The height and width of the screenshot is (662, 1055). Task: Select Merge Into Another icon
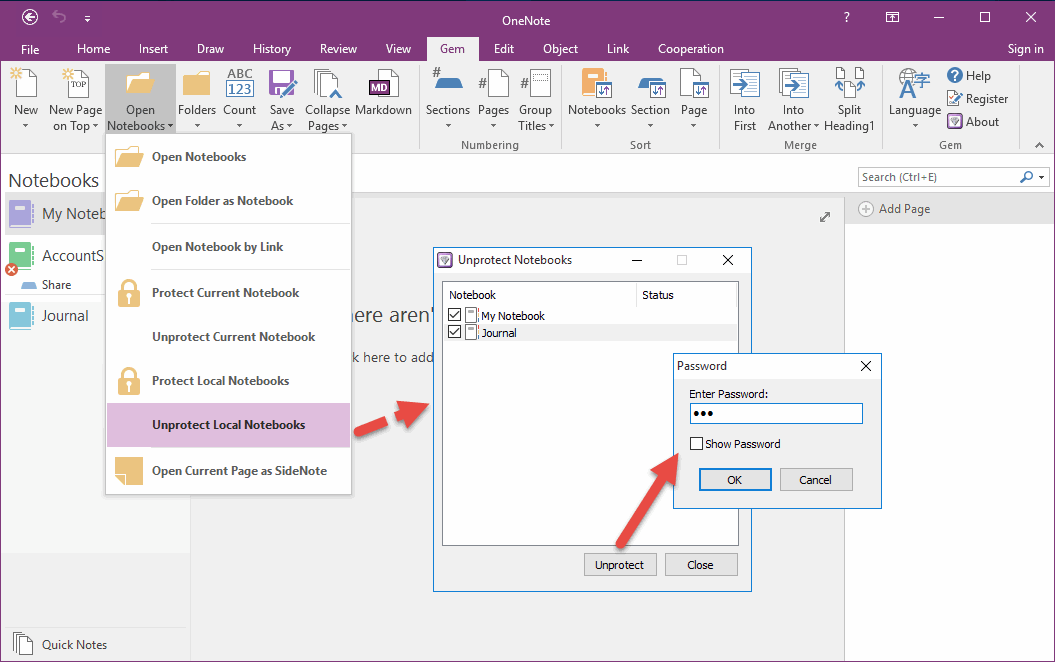(x=793, y=83)
